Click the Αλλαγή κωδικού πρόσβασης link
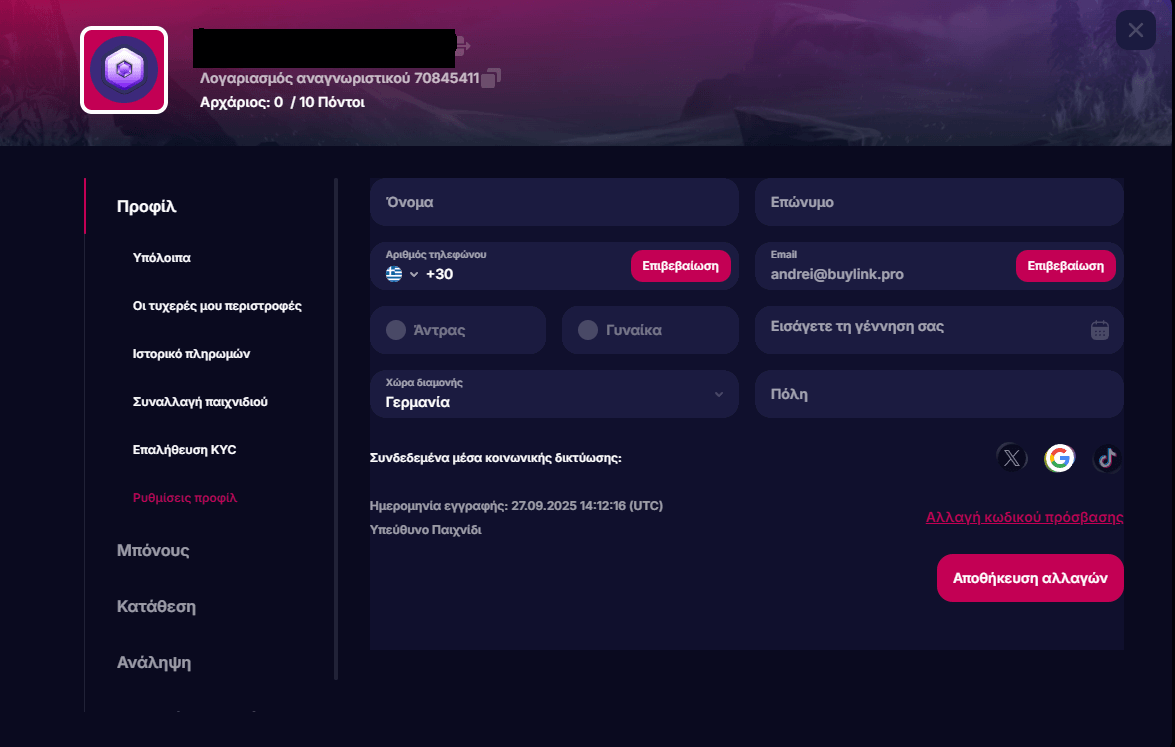This screenshot has width=1175, height=747. point(1024,517)
